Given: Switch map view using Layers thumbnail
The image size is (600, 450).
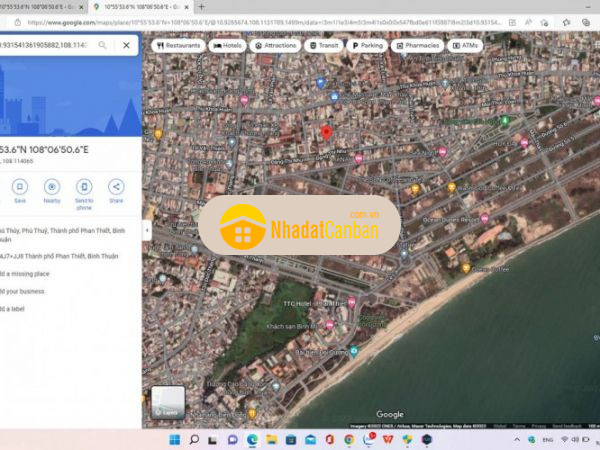Looking at the screenshot, I should pyautogui.click(x=168, y=402).
